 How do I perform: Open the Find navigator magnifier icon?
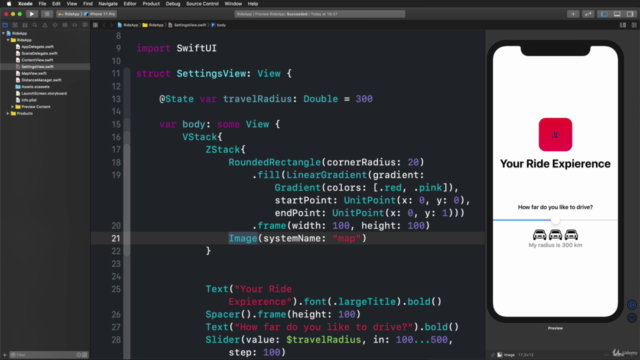tap(35, 25)
